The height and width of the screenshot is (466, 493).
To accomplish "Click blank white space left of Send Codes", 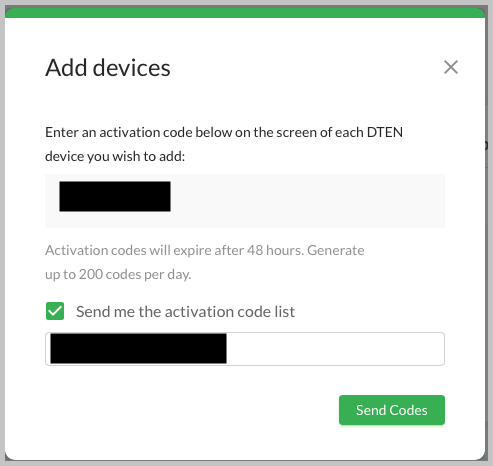I will (x=192, y=410).
